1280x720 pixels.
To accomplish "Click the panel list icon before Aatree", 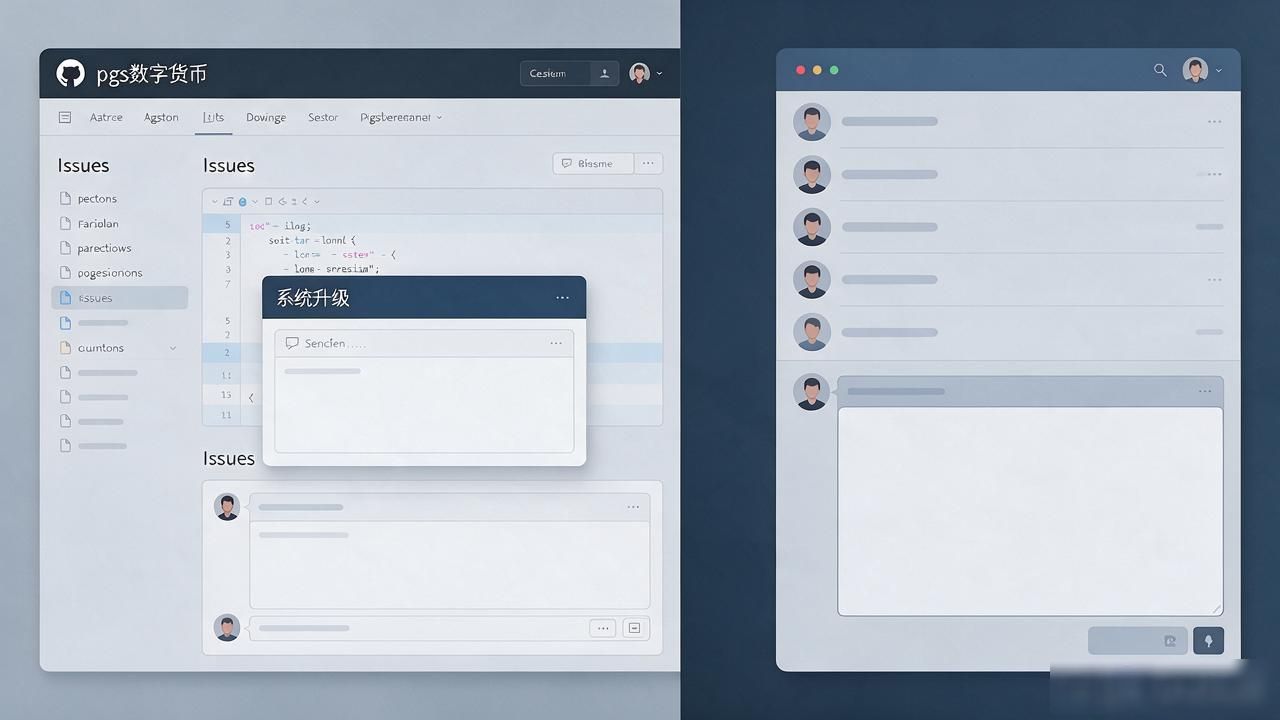I will (x=65, y=117).
